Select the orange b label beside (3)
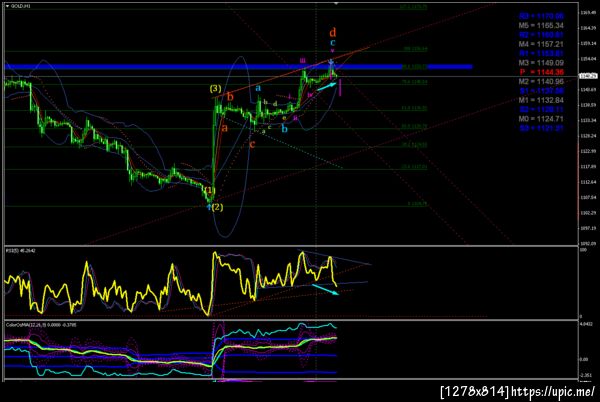 coord(230,97)
